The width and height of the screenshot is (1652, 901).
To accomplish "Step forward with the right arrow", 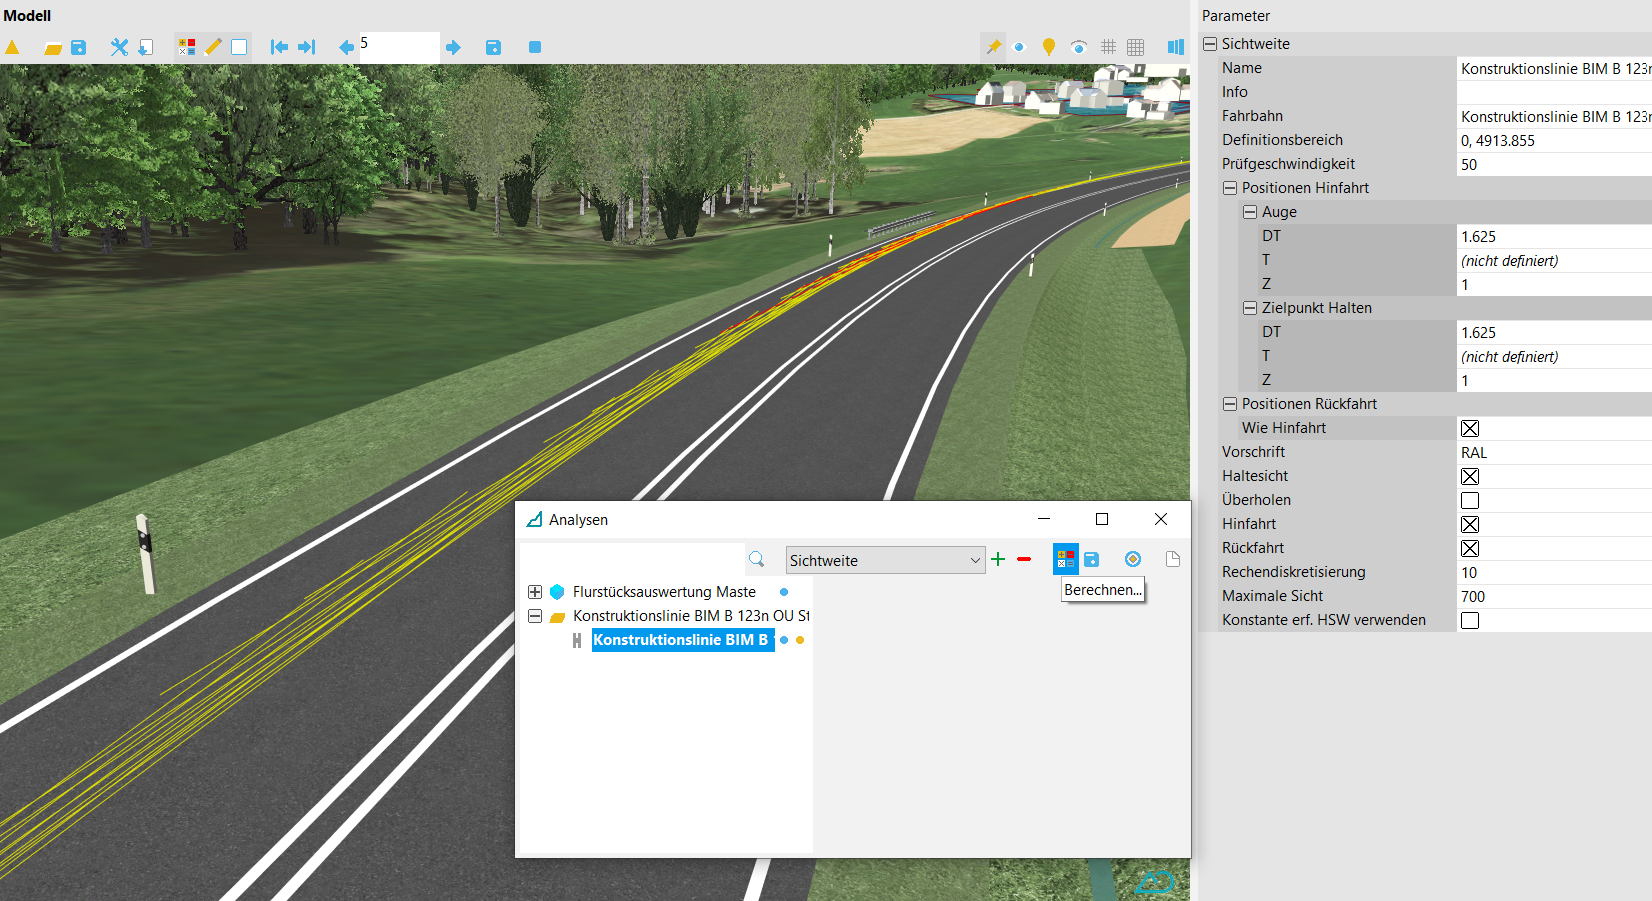I will (453, 47).
